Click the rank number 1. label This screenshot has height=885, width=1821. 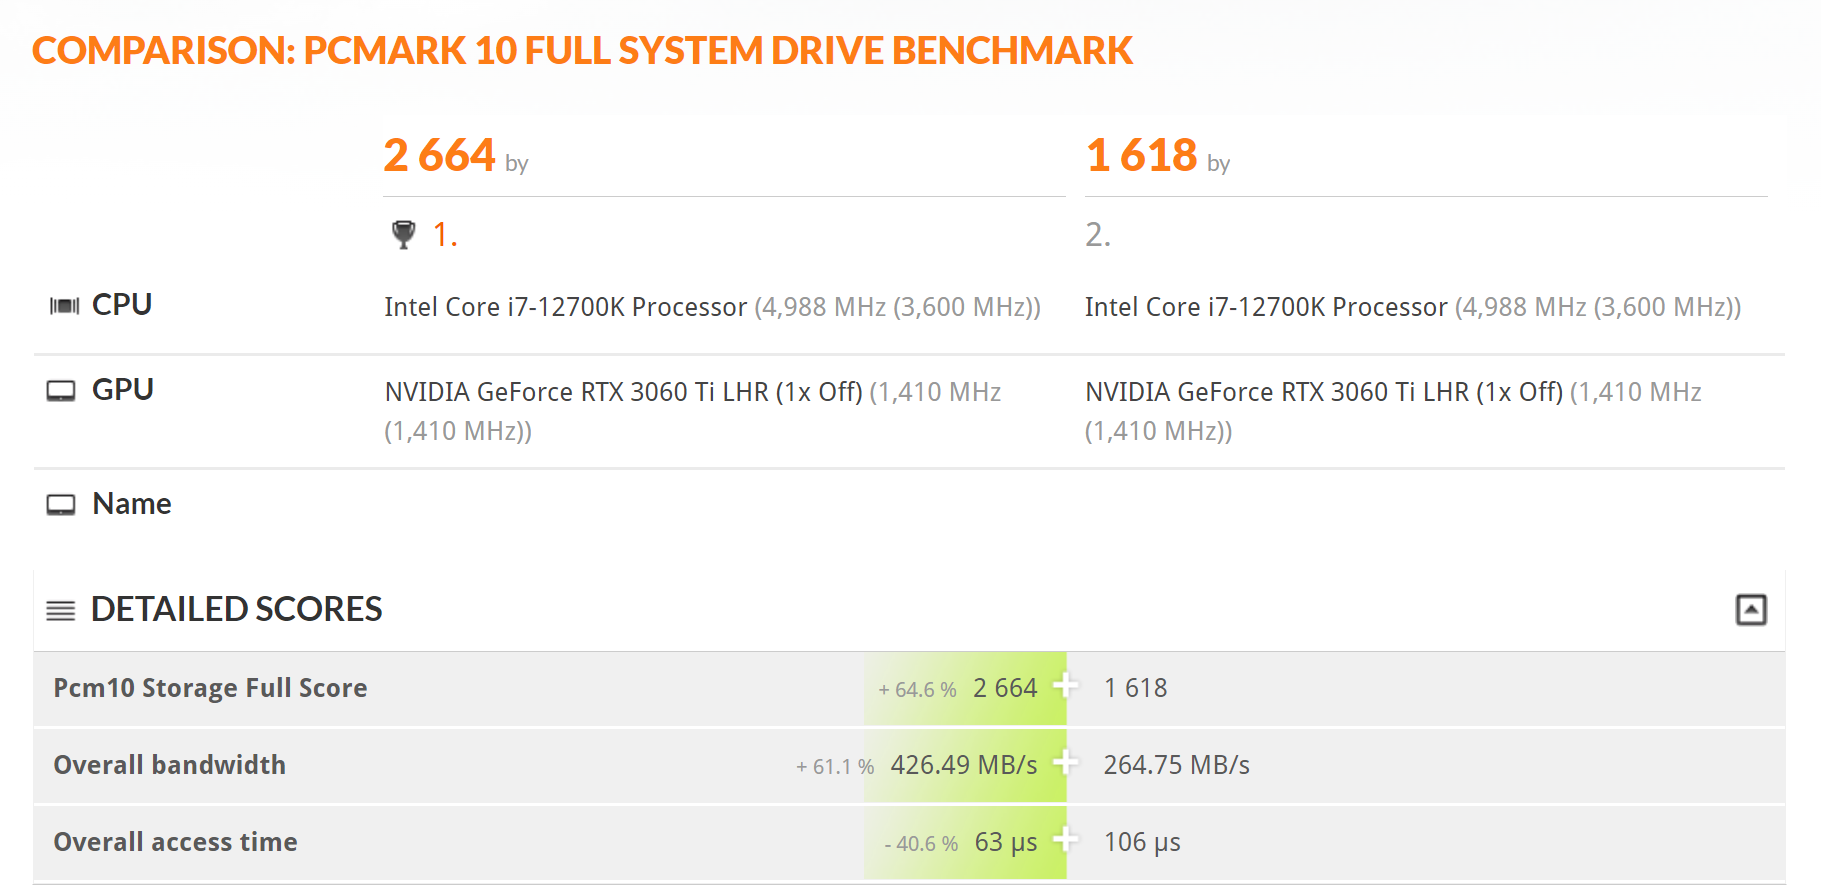point(445,235)
